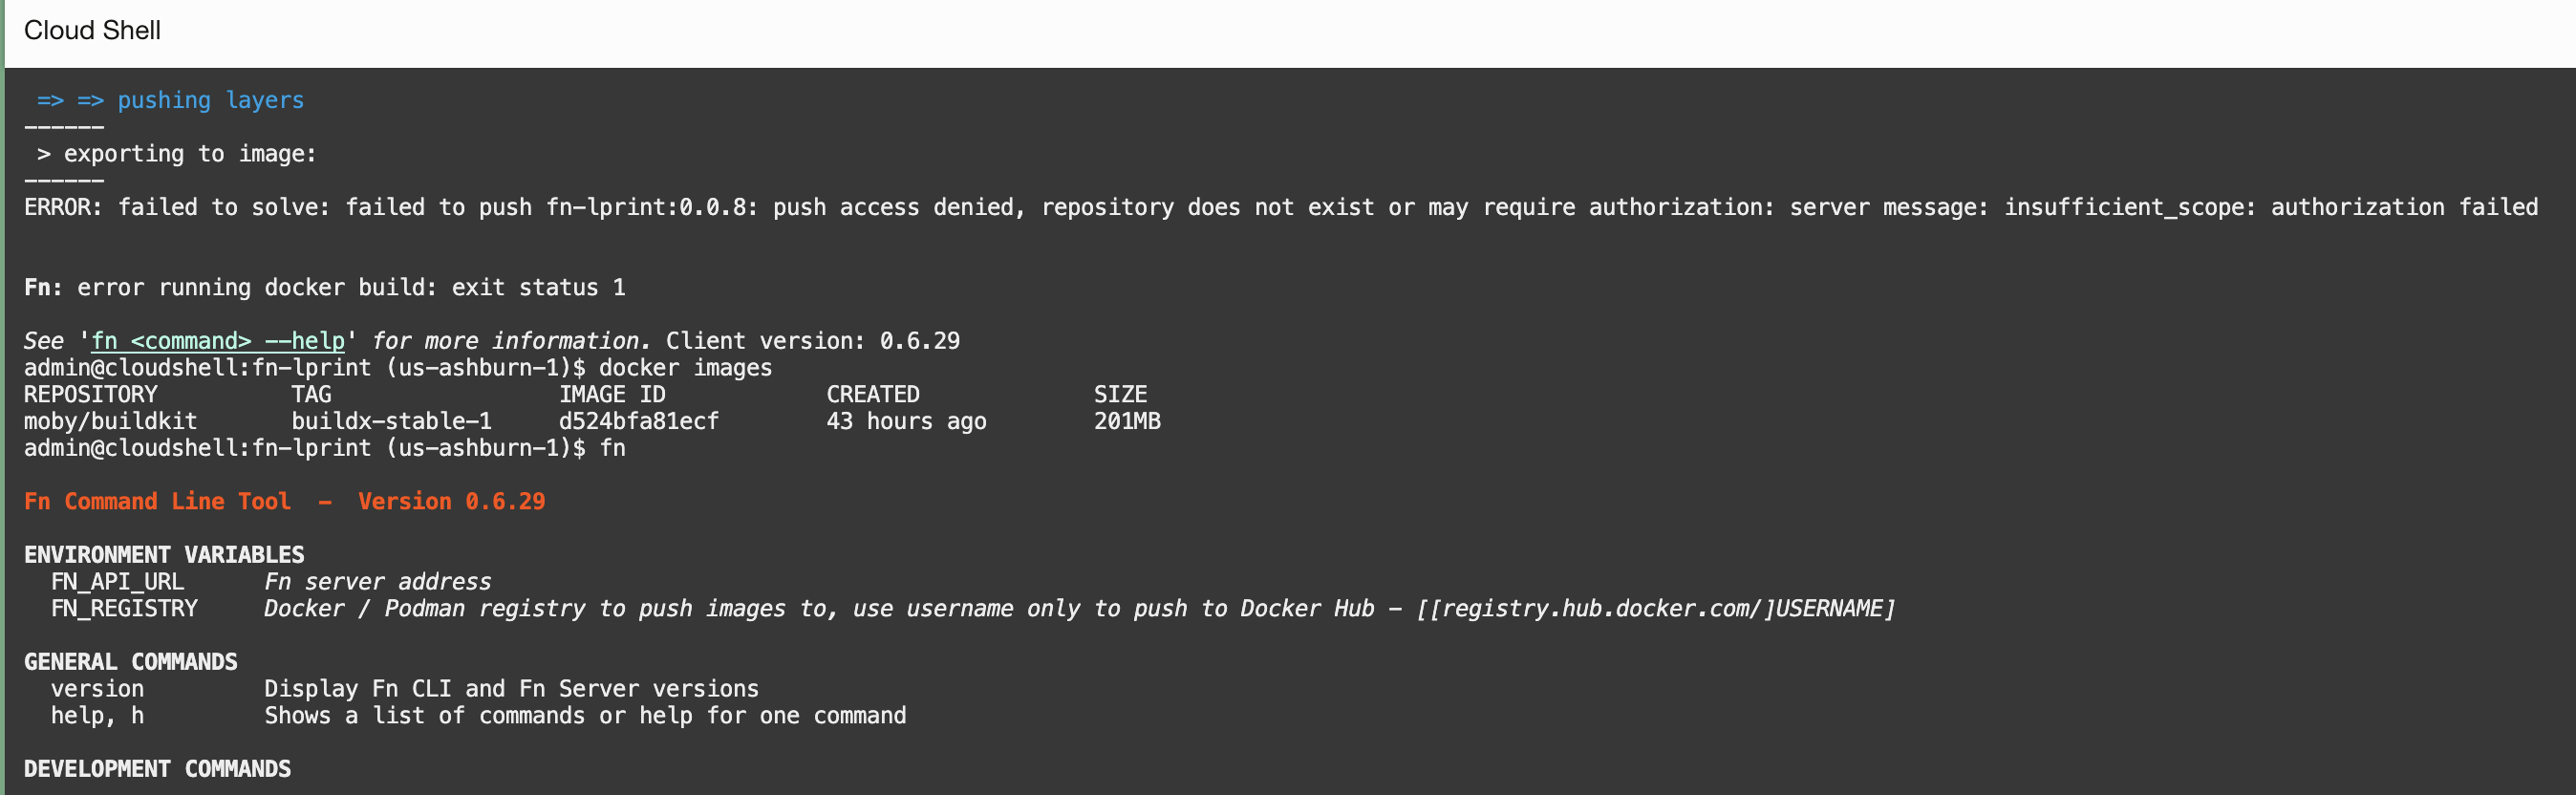Click the 'version' general command entry

pyautogui.click(x=97, y=689)
